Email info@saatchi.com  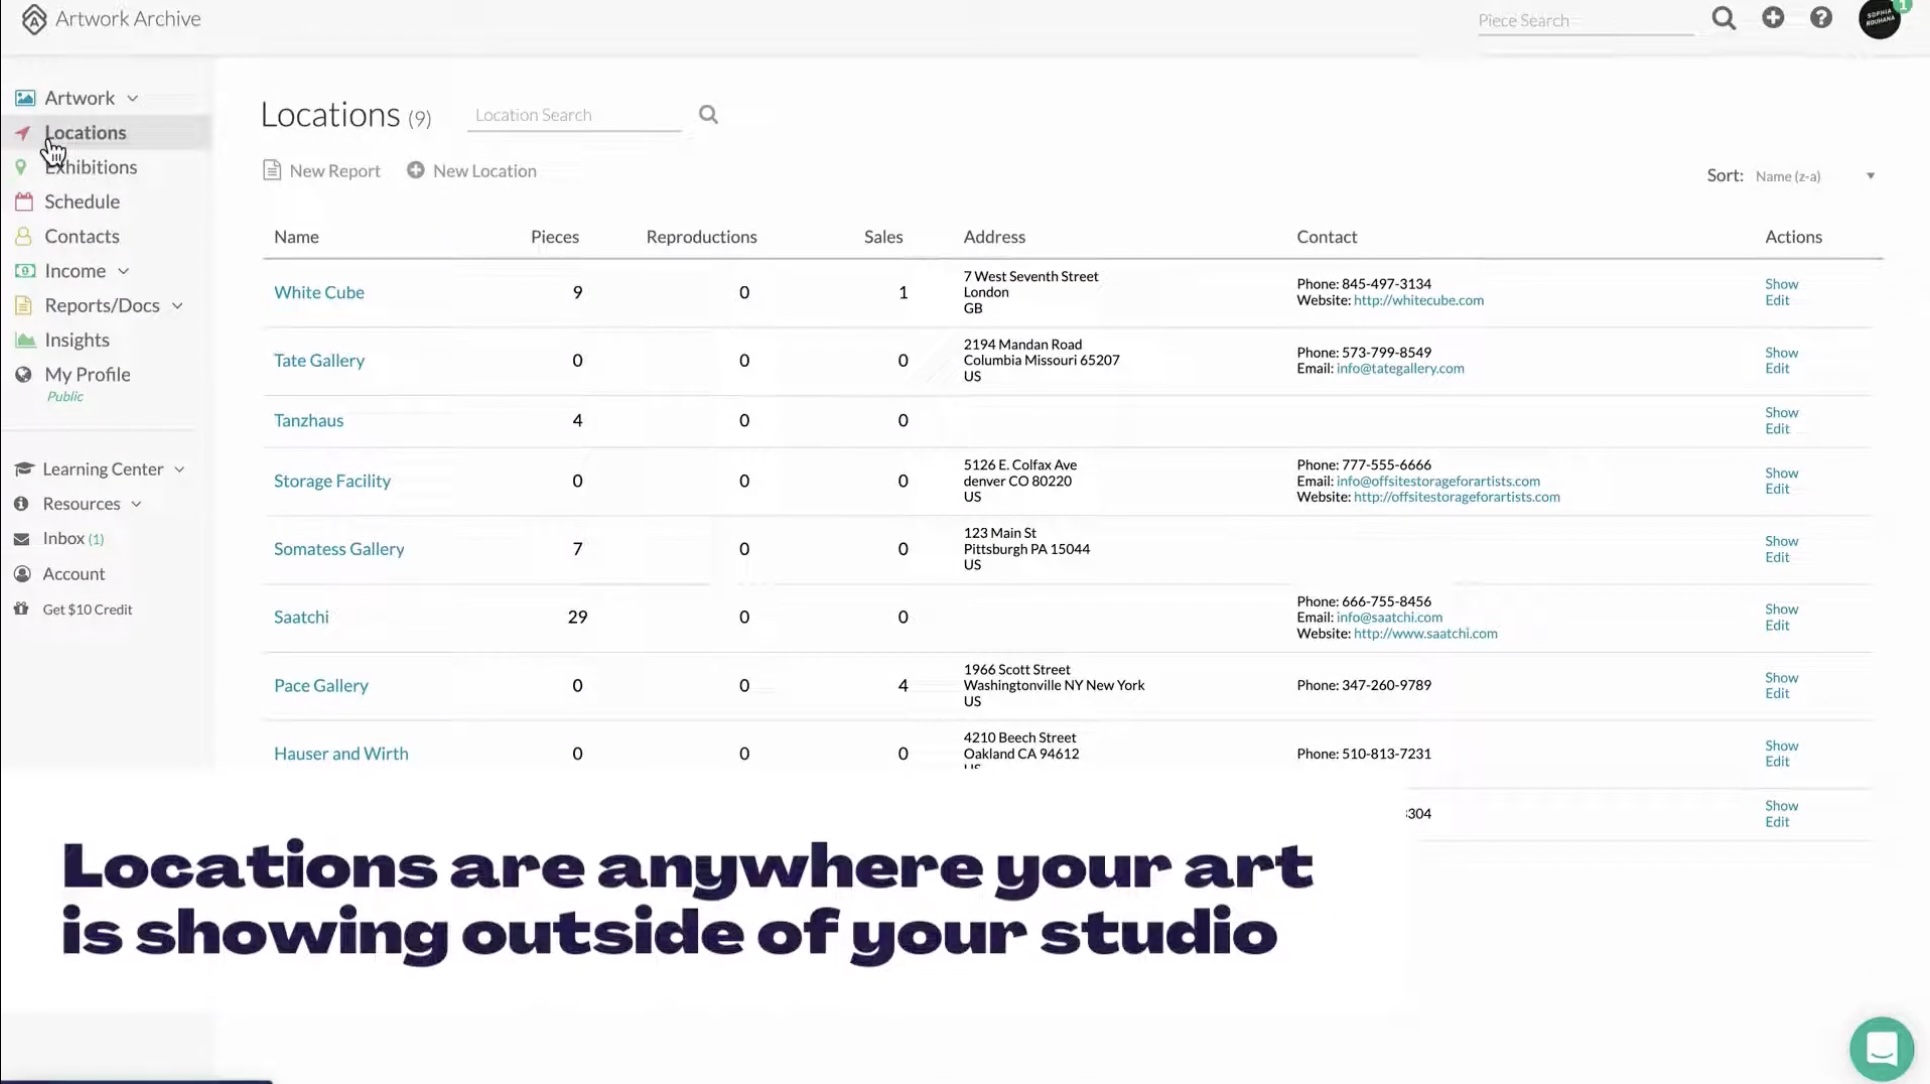(1389, 617)
